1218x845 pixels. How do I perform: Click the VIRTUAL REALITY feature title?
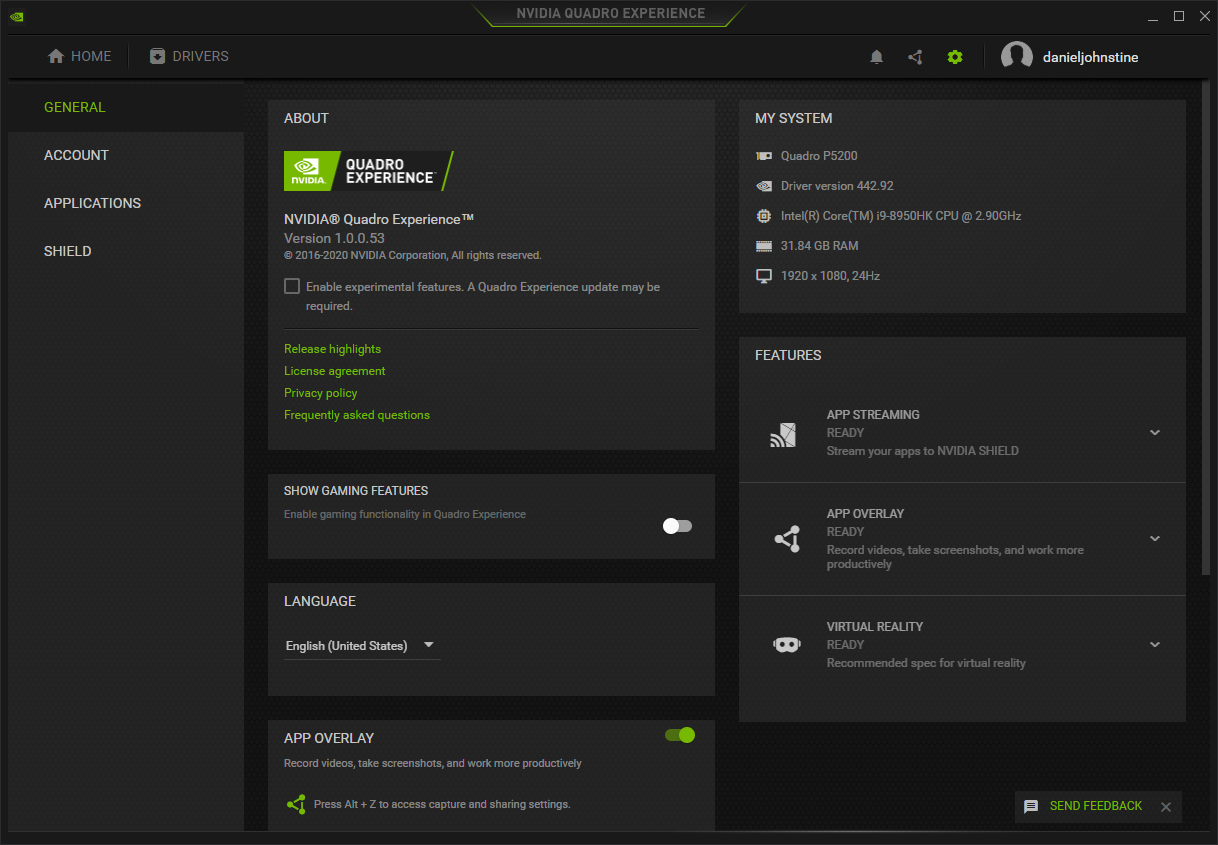point(875,627)
